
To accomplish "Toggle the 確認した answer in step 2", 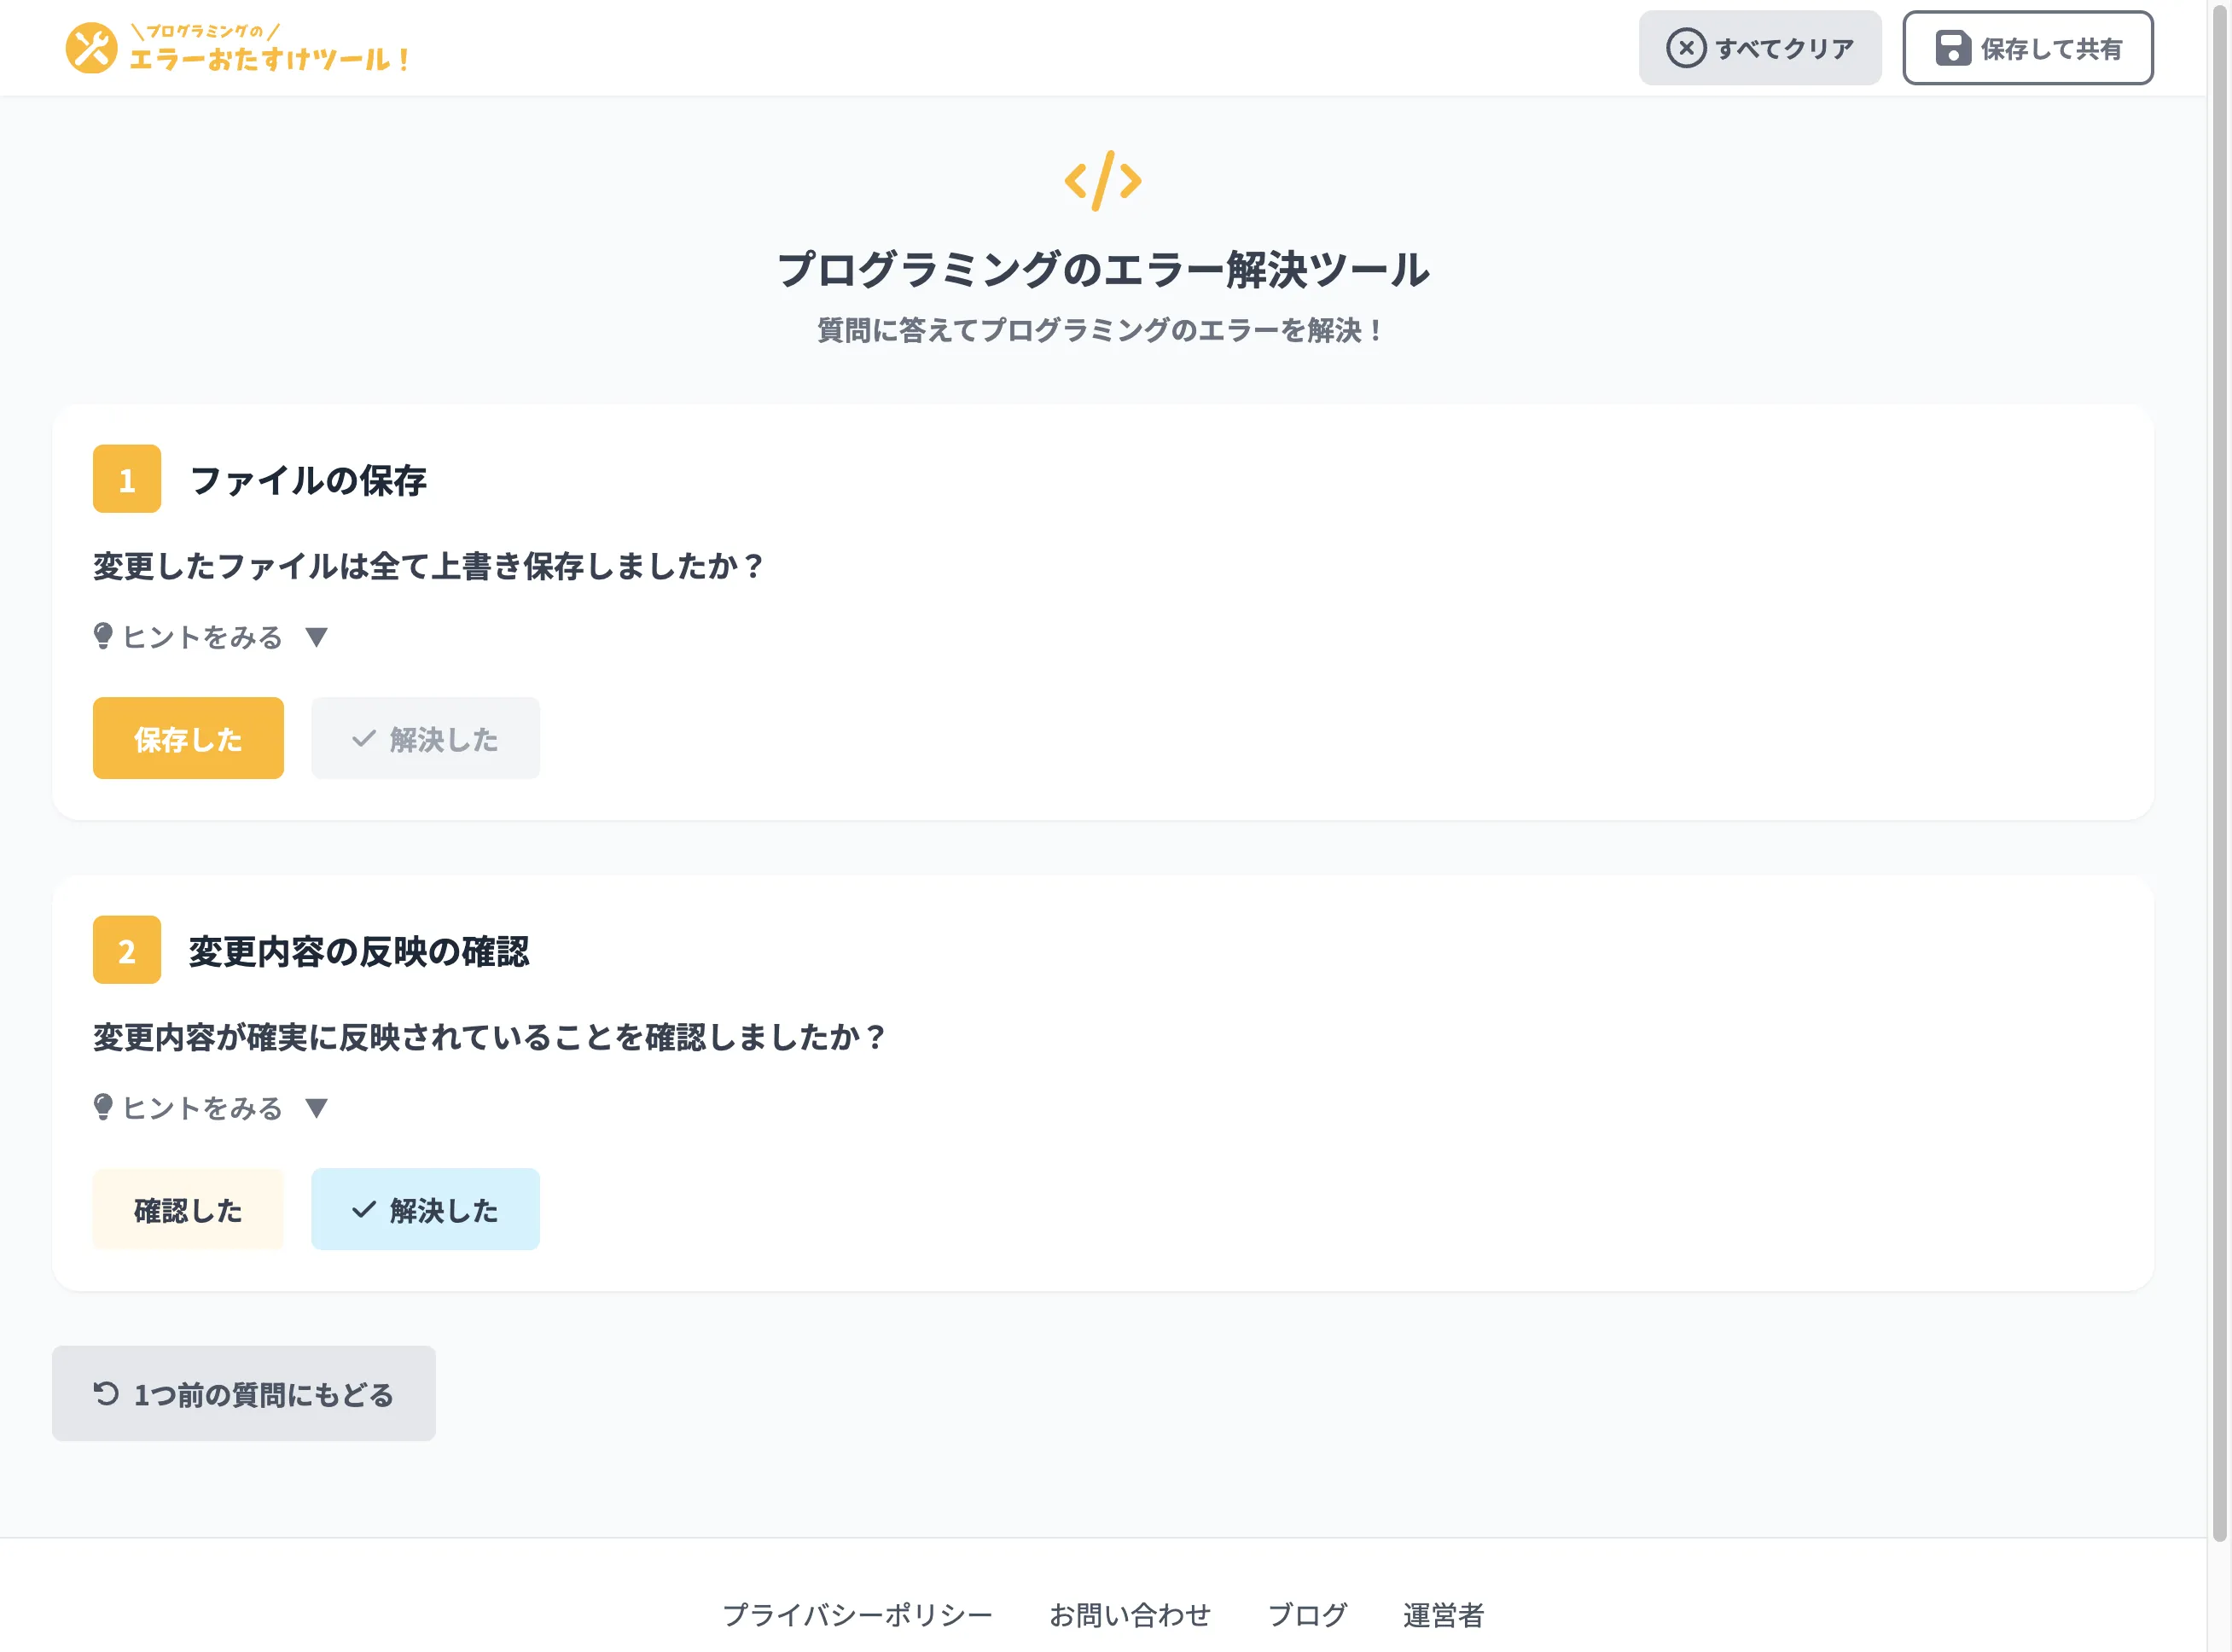I will [188, 1209].
